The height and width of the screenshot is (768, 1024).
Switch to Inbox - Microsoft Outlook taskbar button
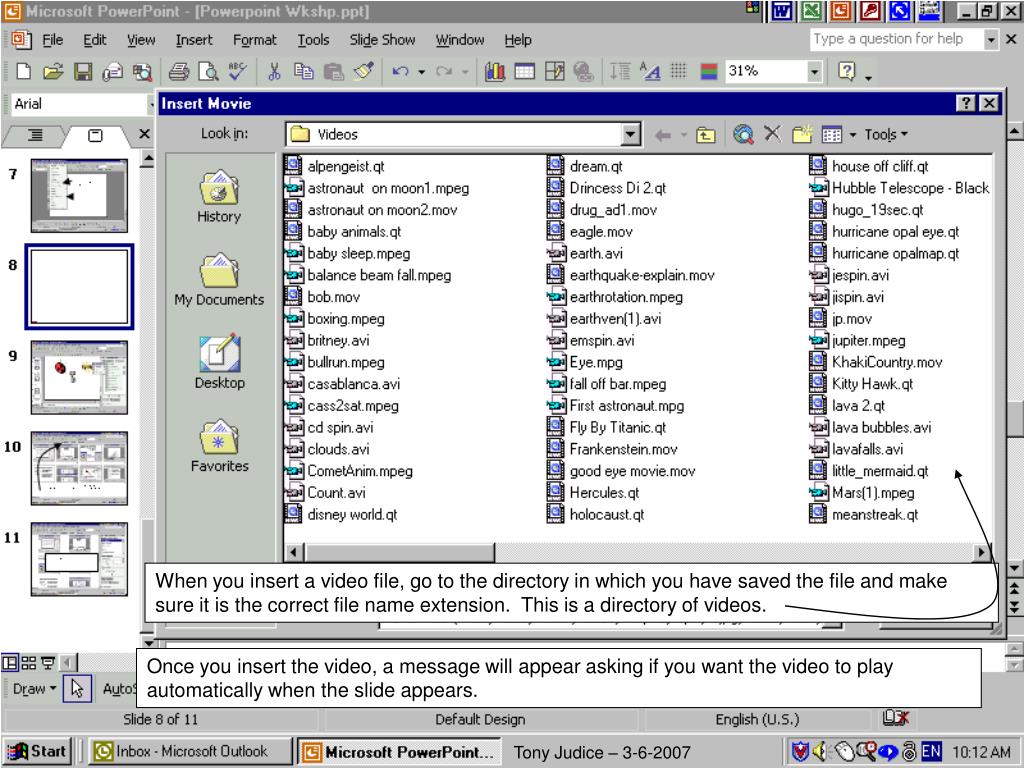tap(189, 752)
